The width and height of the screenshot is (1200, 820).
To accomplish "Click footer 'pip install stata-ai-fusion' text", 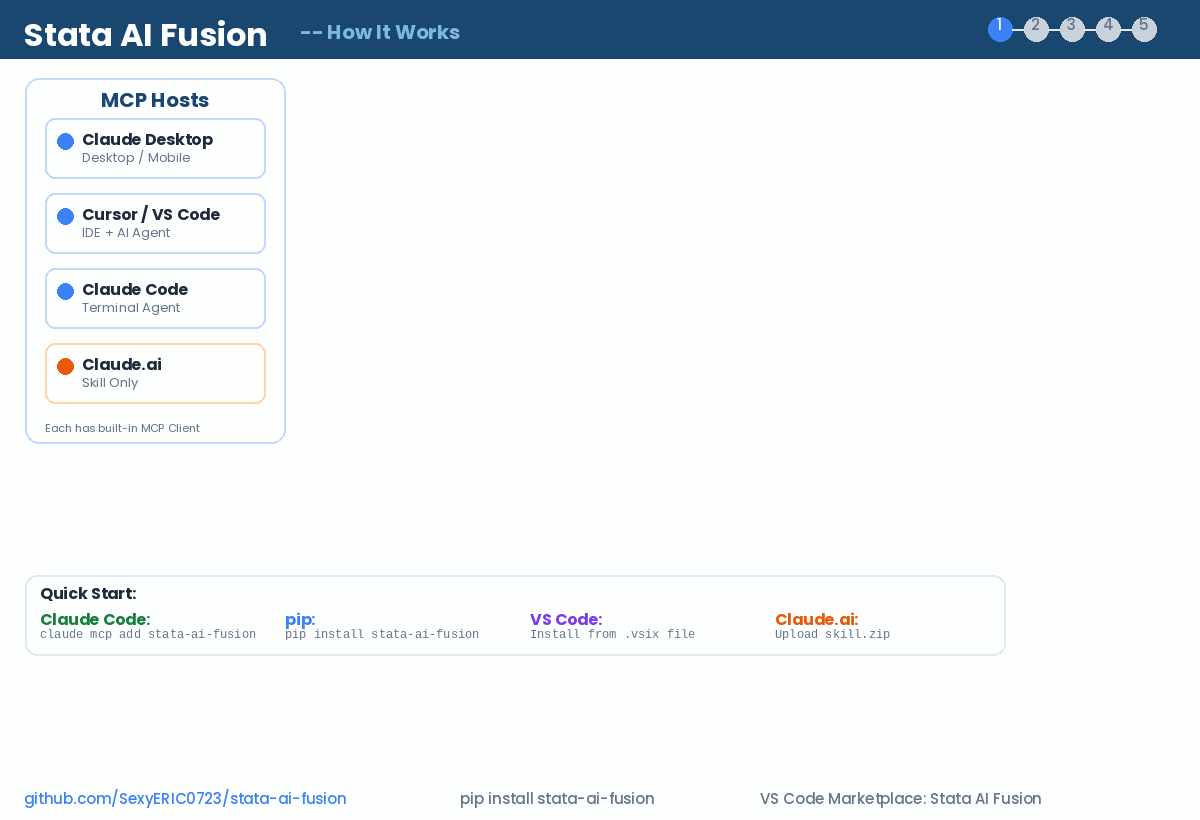I will 557,799.
